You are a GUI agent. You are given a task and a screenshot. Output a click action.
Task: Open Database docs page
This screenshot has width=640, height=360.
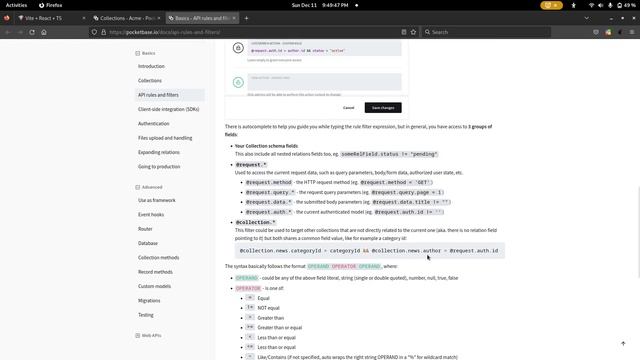tap(148, 243)
